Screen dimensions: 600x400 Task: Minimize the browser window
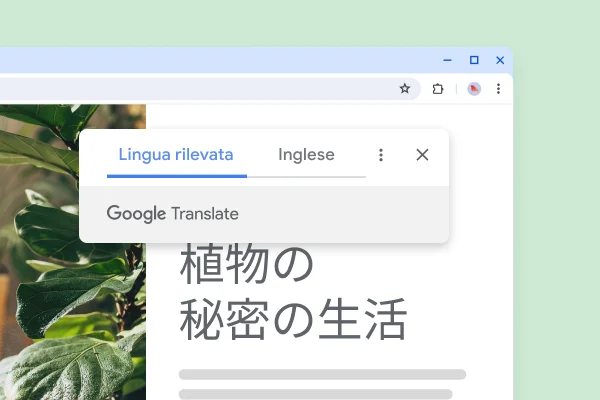(x=447, y=60)
